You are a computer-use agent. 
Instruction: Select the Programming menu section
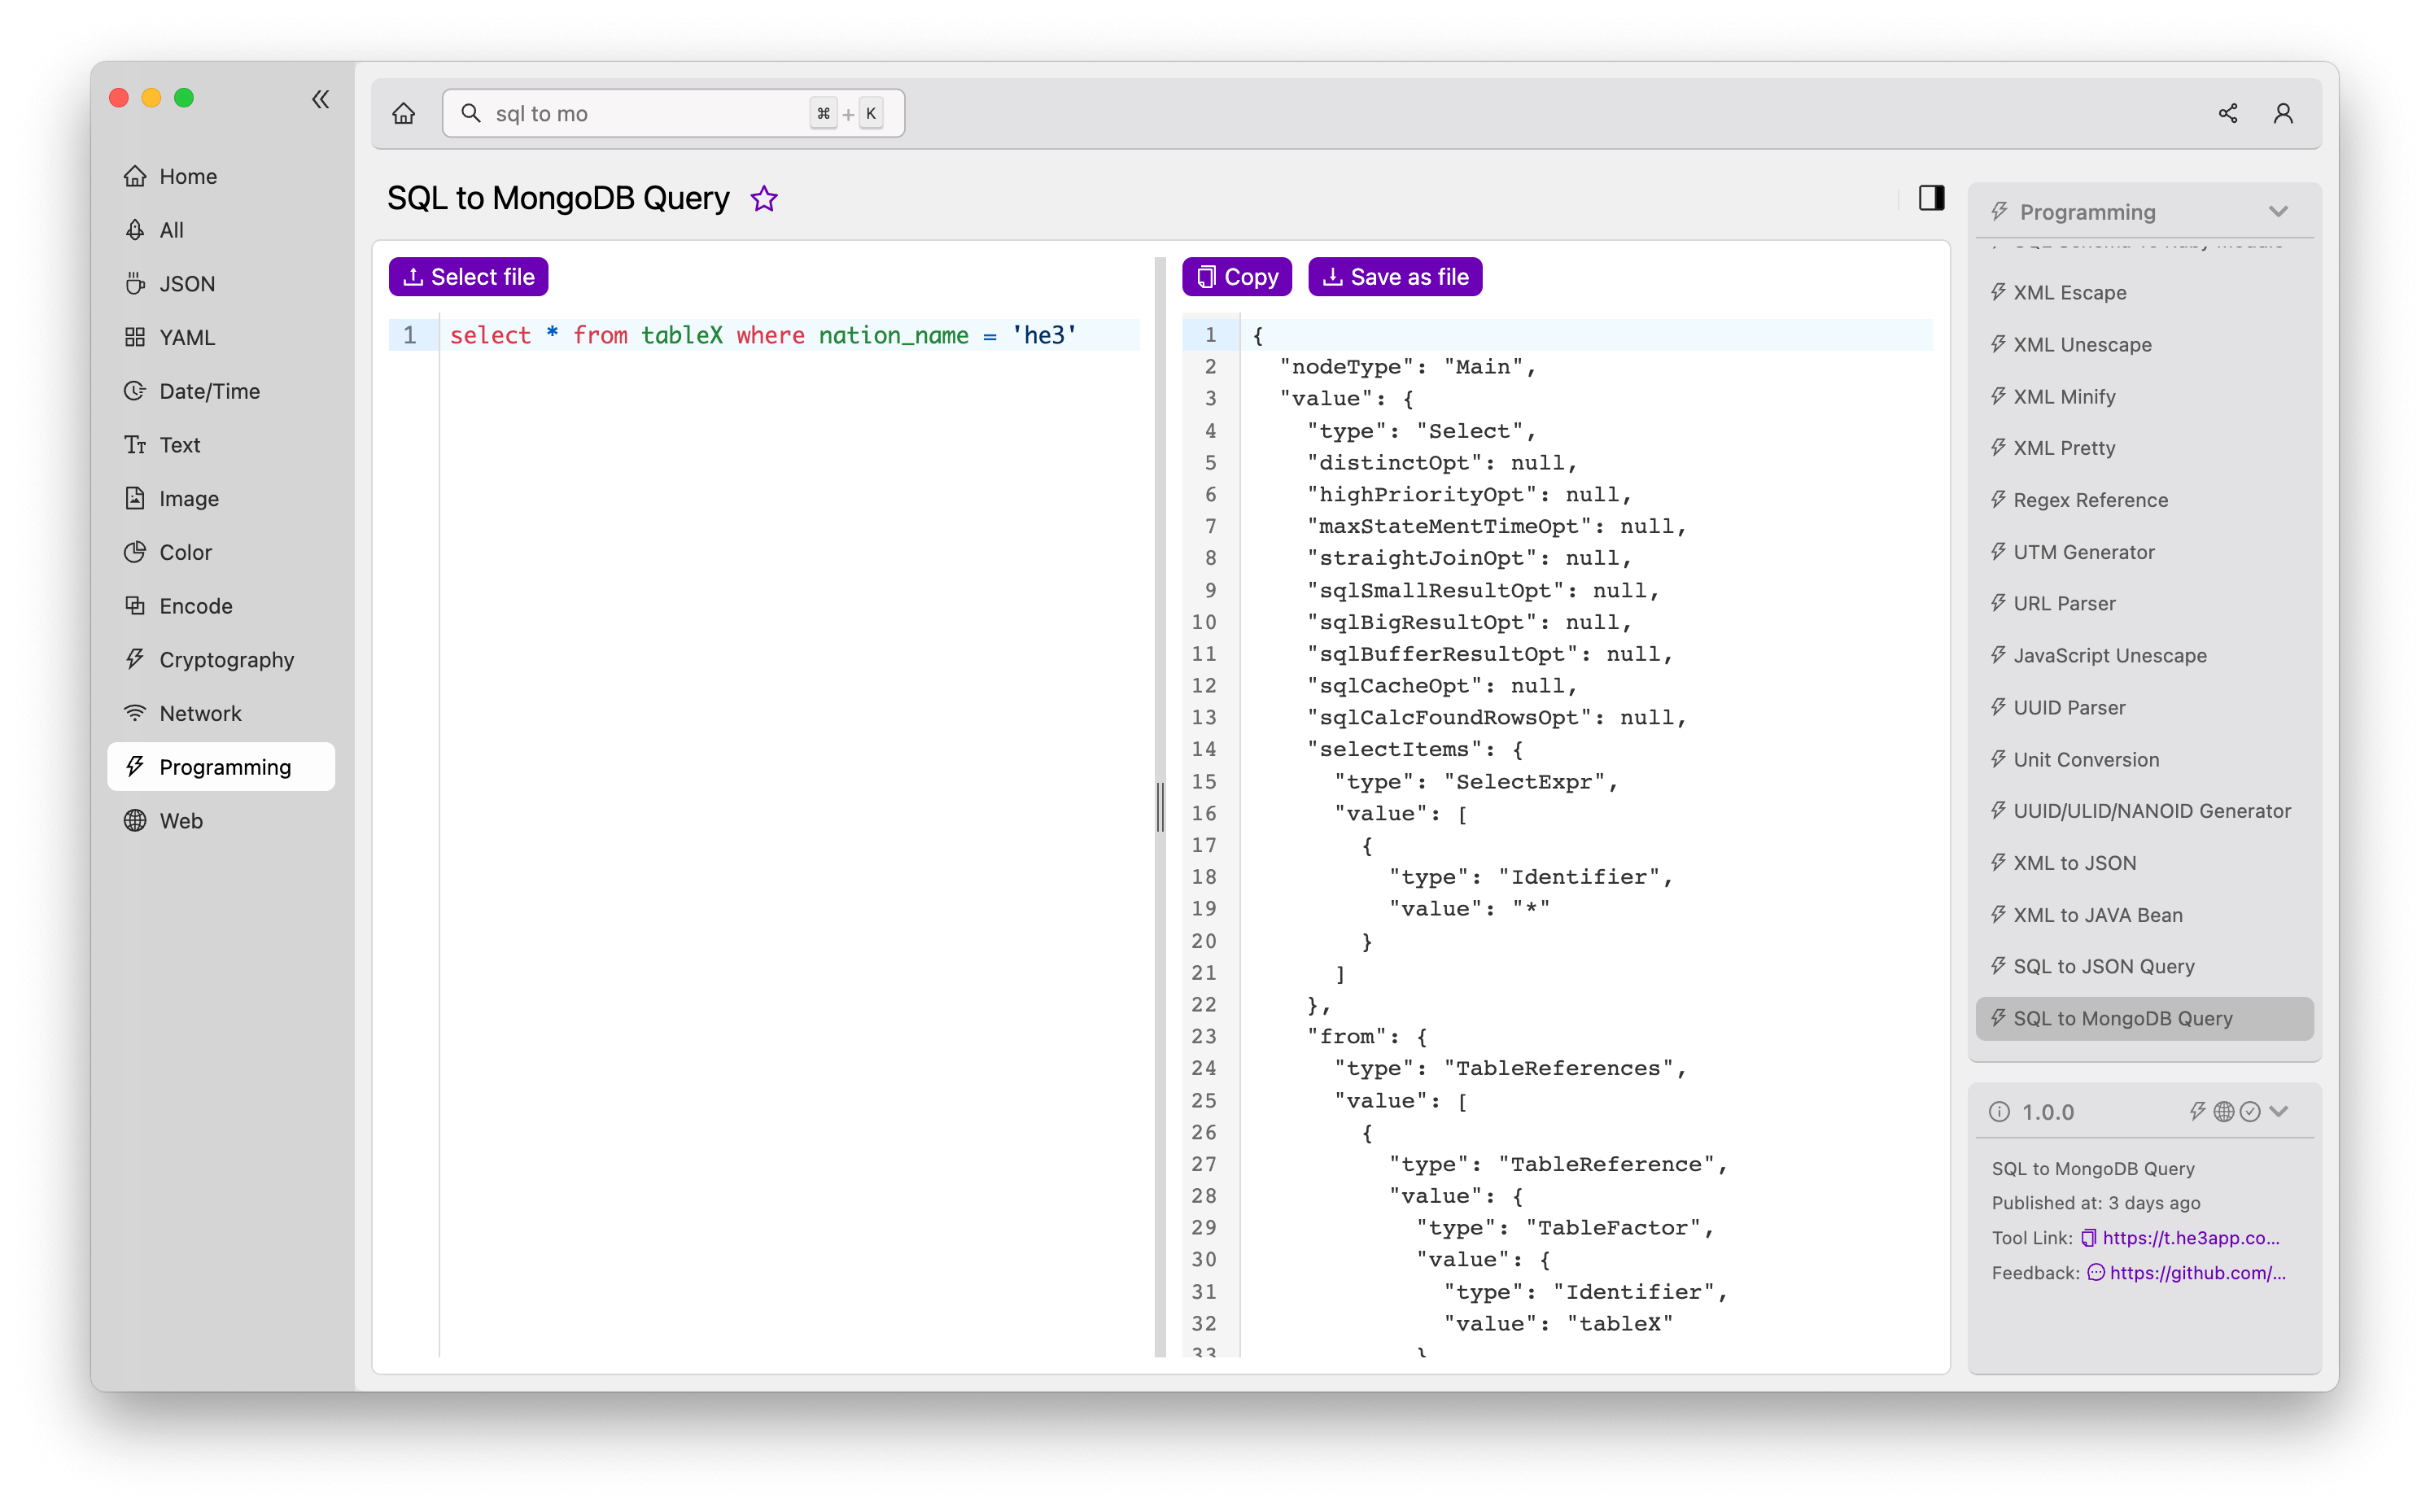221,767
